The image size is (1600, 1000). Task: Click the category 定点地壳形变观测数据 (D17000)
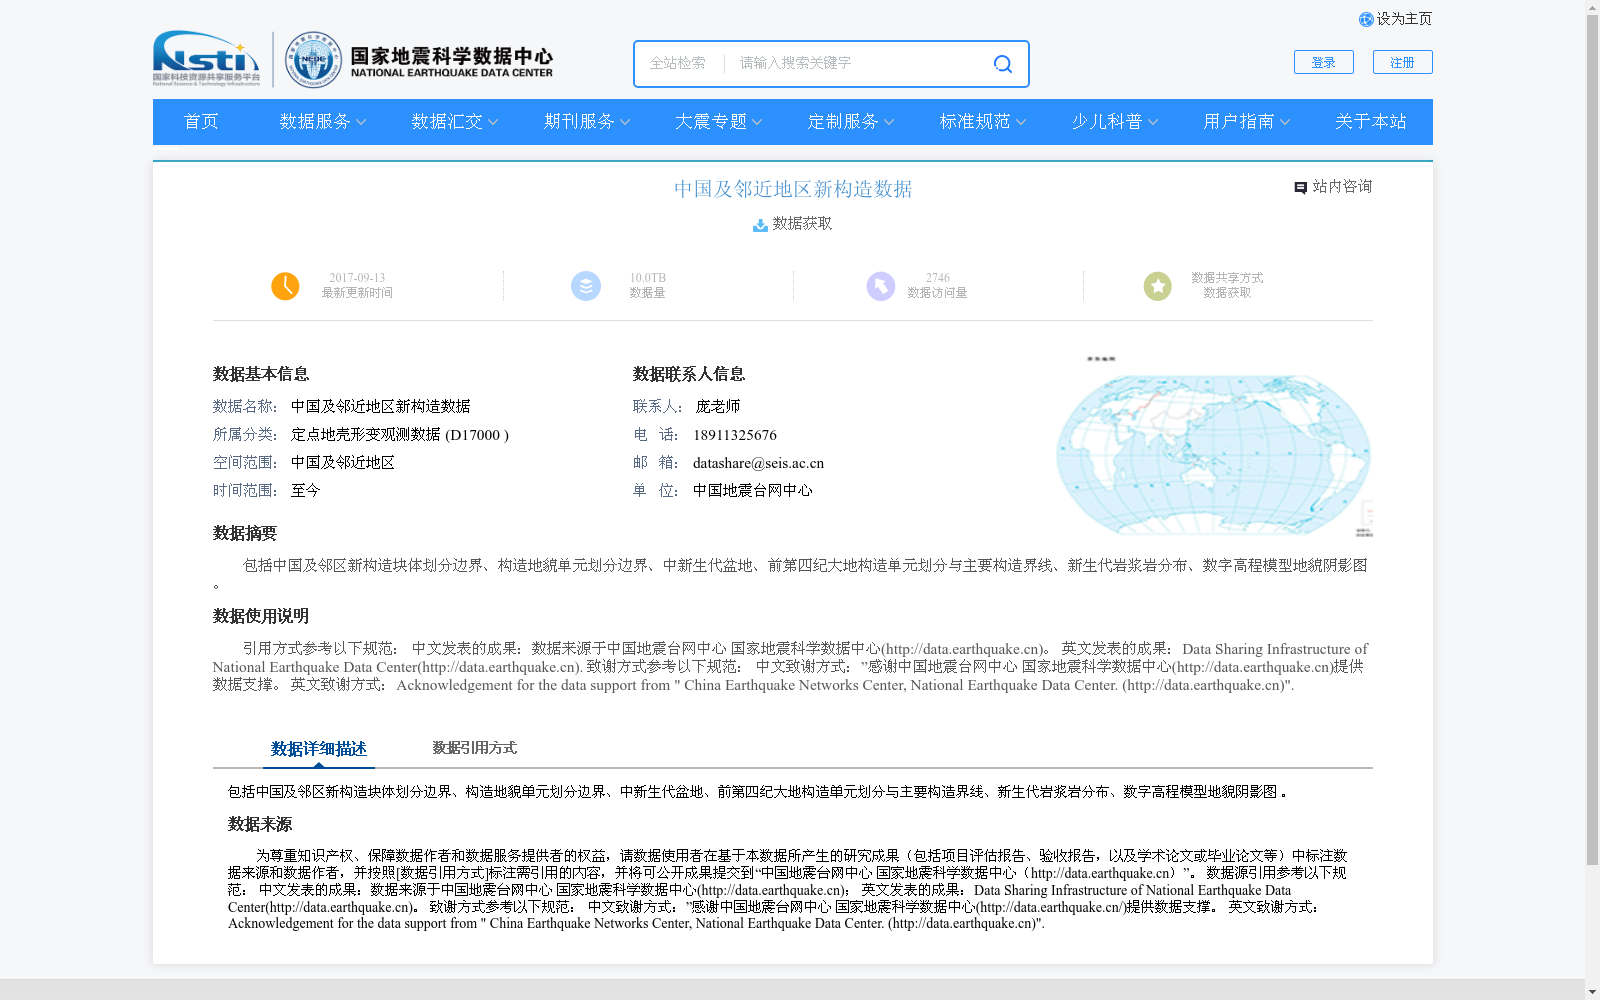tap(400, 435)
